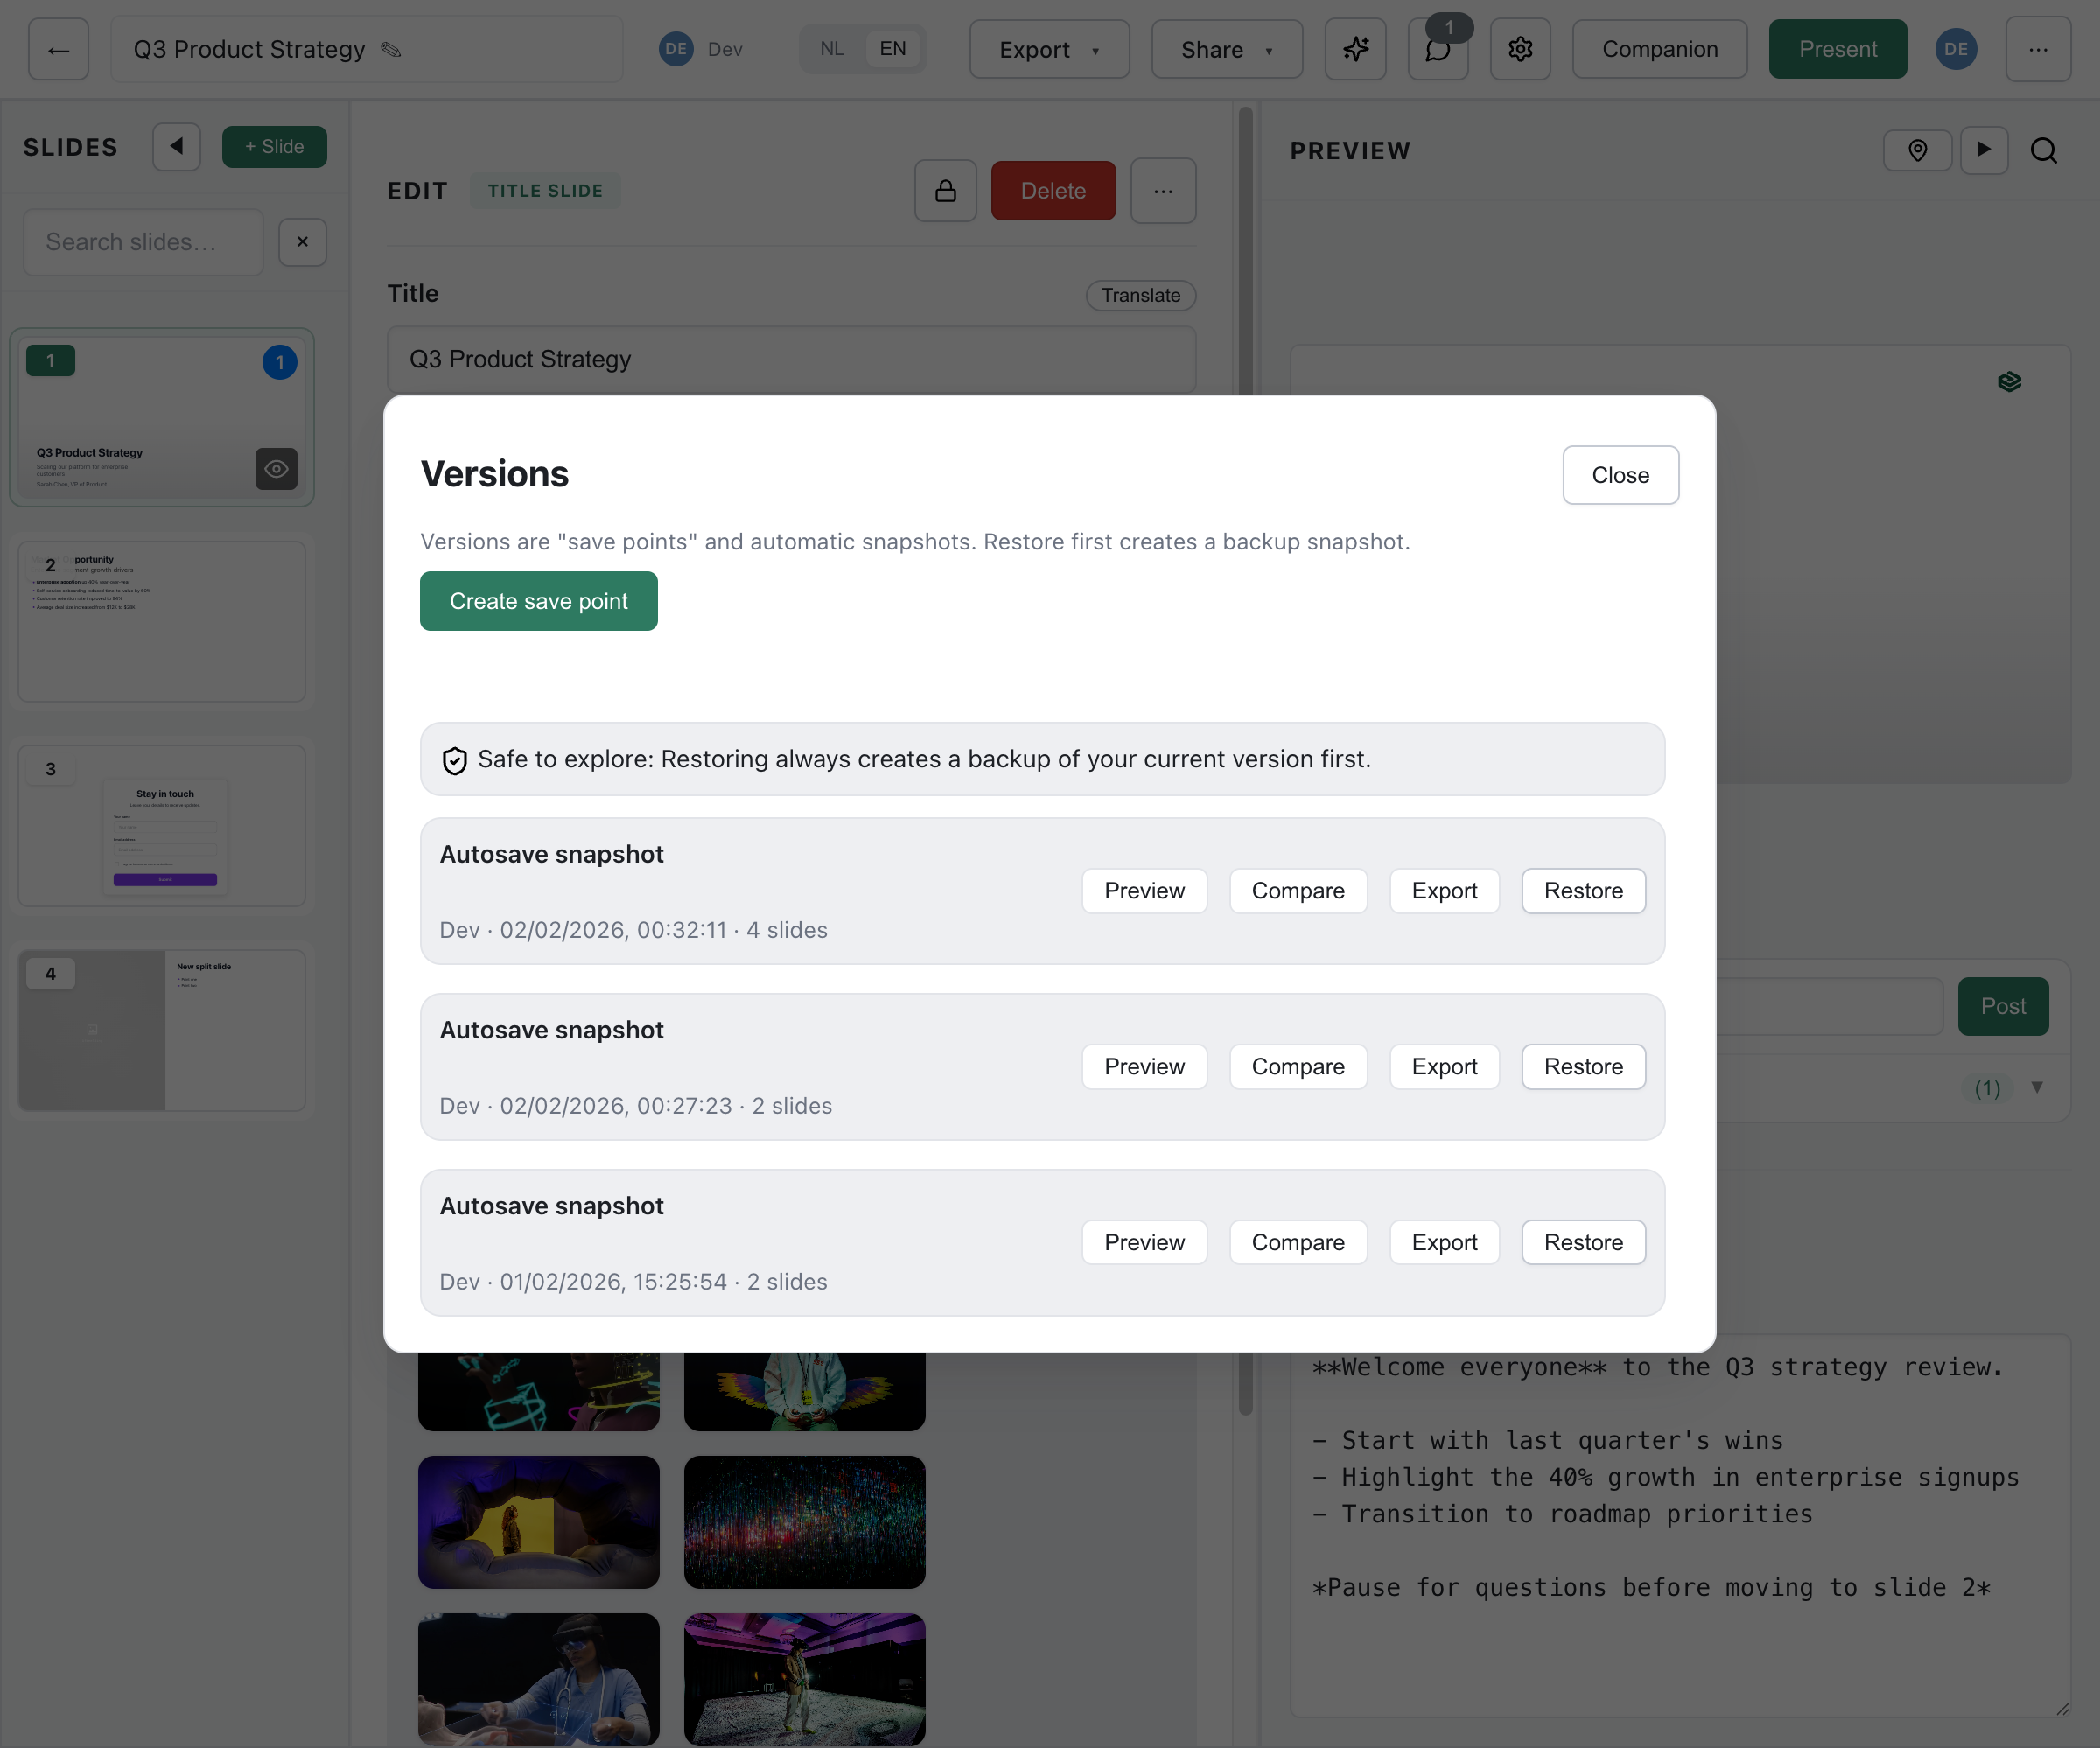Switch language to EN
Screen dimensions: 2100x1748
[892, 49]
